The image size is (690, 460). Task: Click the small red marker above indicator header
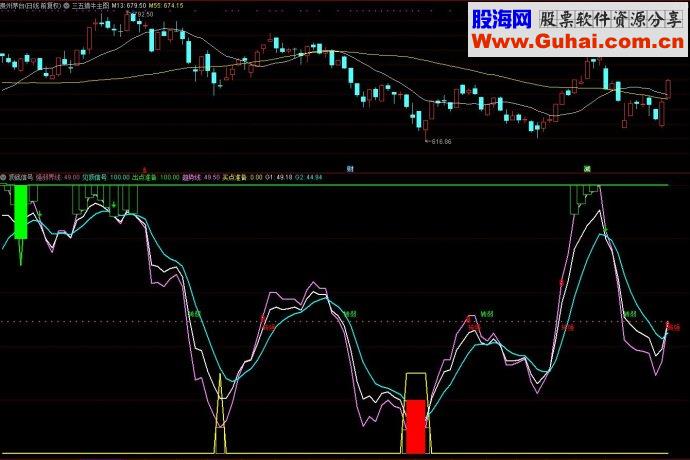click(x=145, y=169)
